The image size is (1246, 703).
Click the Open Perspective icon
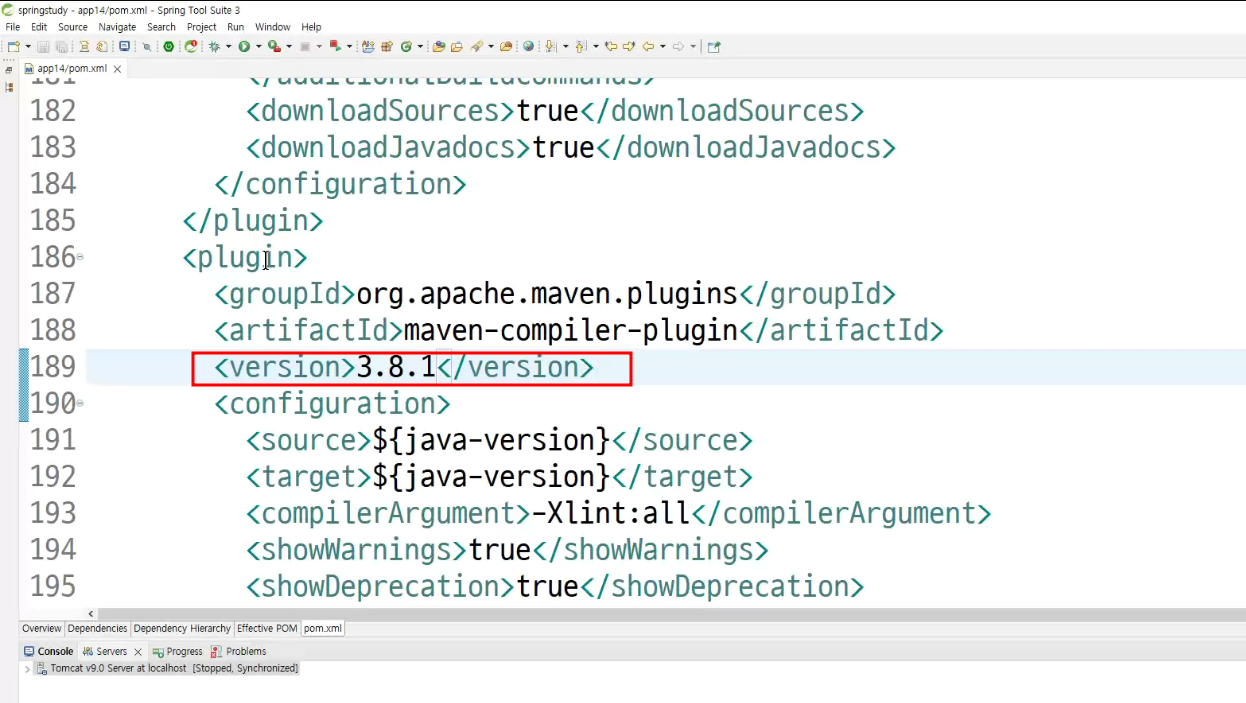(713, 46)
